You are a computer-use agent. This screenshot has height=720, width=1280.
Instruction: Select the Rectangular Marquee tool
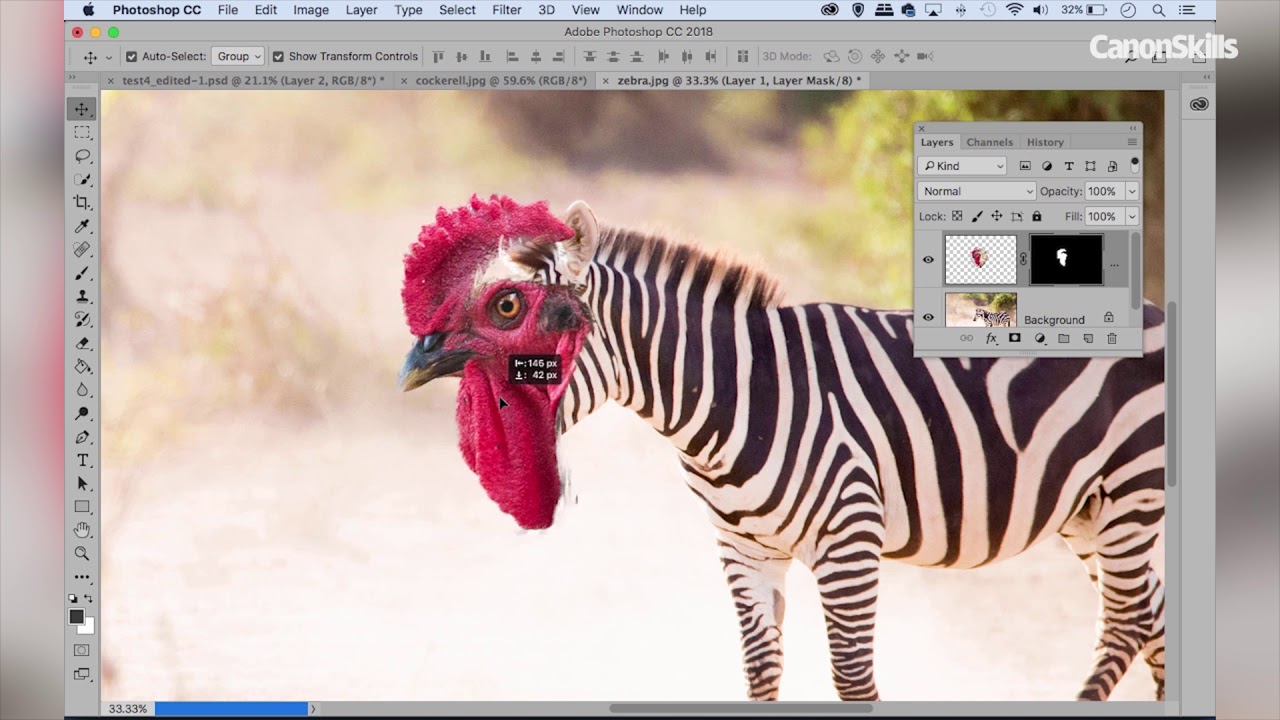[x=83, y=132]
